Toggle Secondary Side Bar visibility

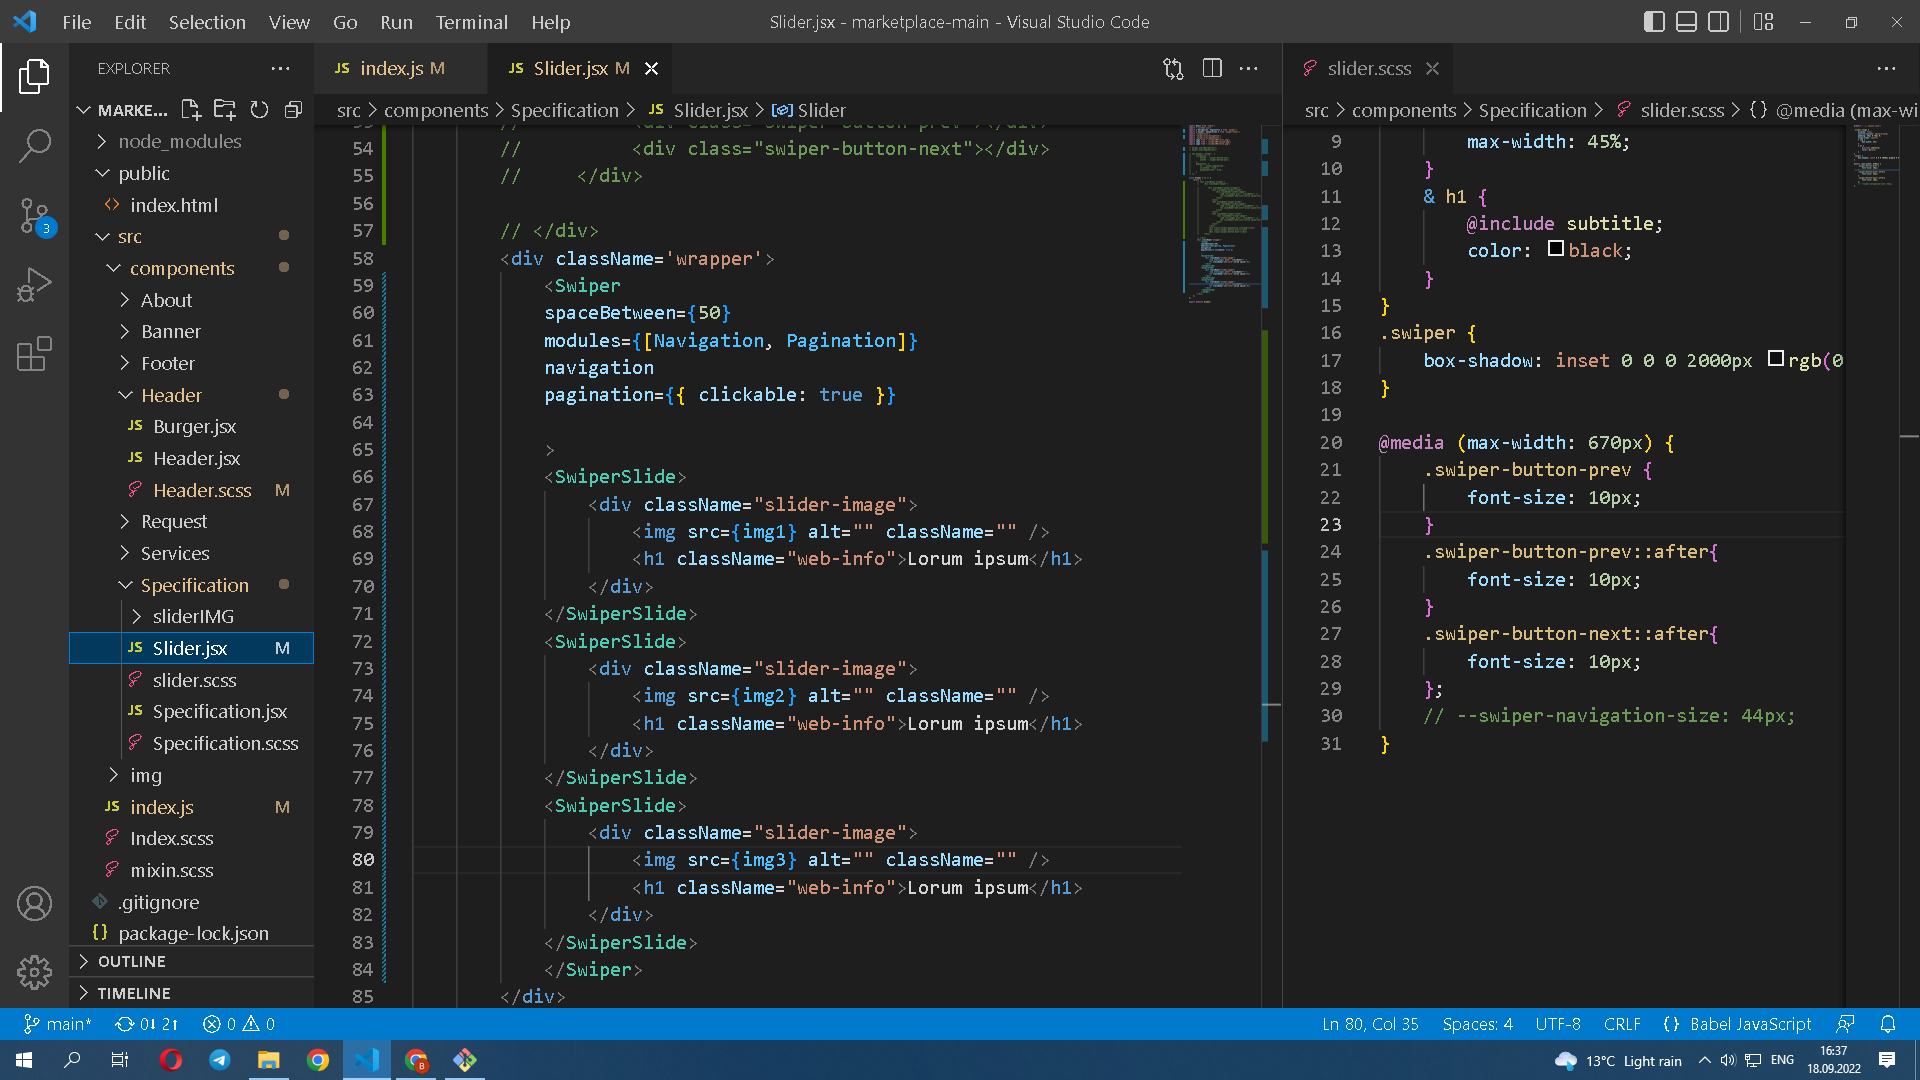coord(1719,21)
